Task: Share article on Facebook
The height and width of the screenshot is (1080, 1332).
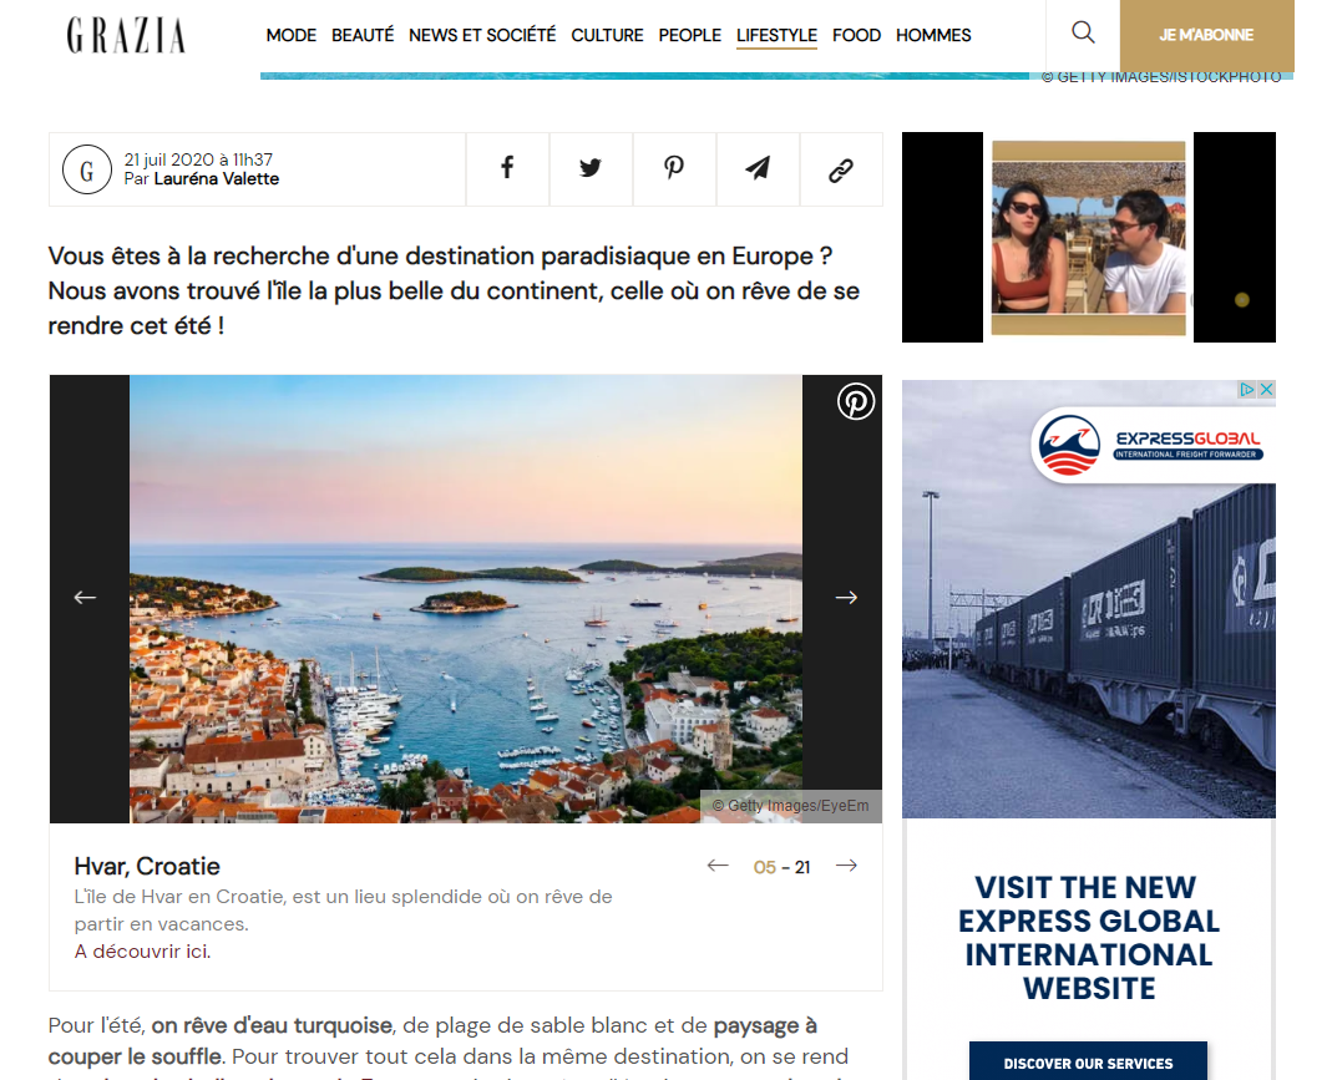Action: (x=507, y=169)
